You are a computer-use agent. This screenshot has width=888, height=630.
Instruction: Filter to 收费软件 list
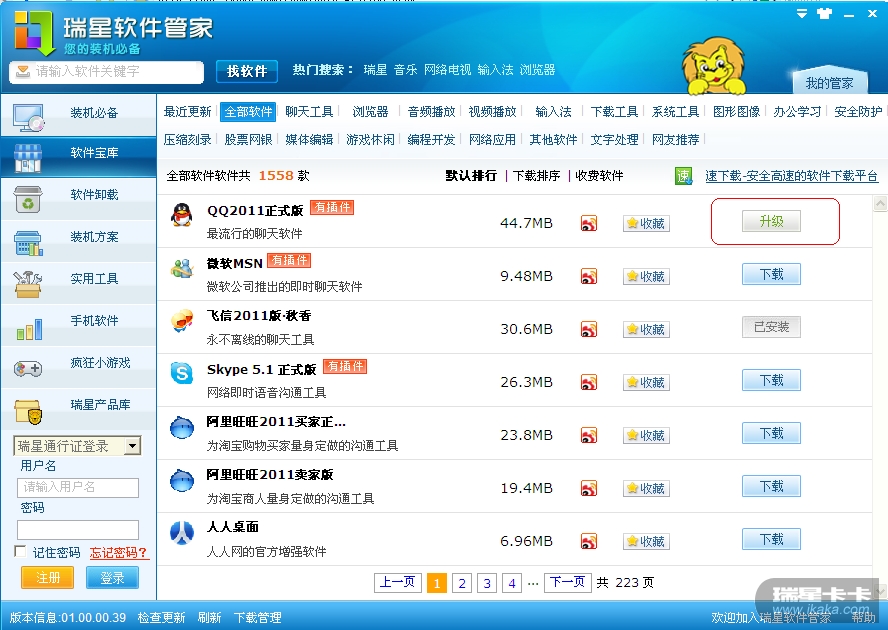pos(599,176)
